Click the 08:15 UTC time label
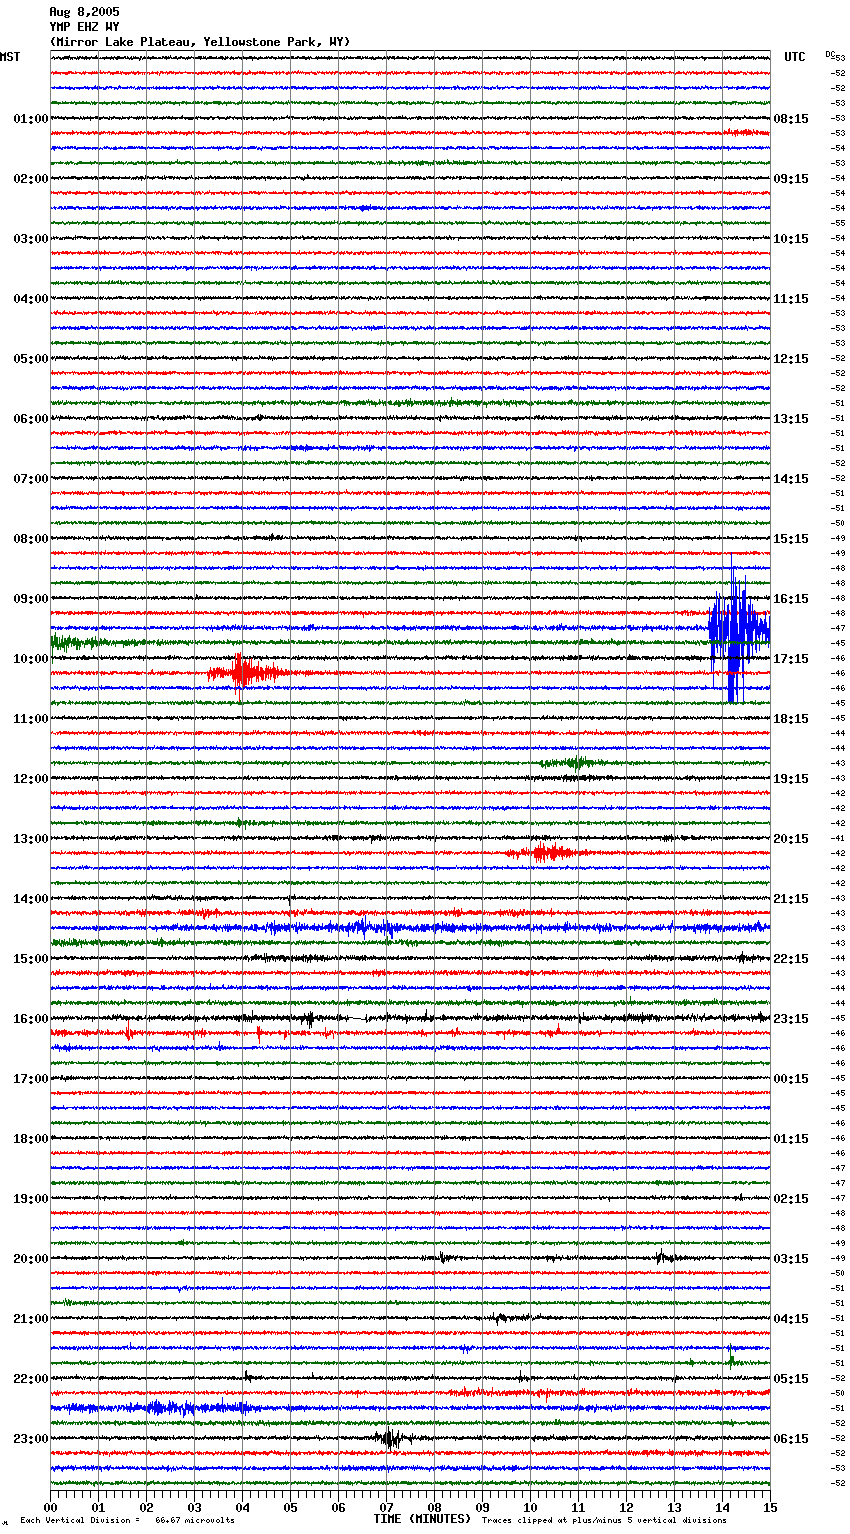This screenshot has height=1534, width=850. point(790,119)
